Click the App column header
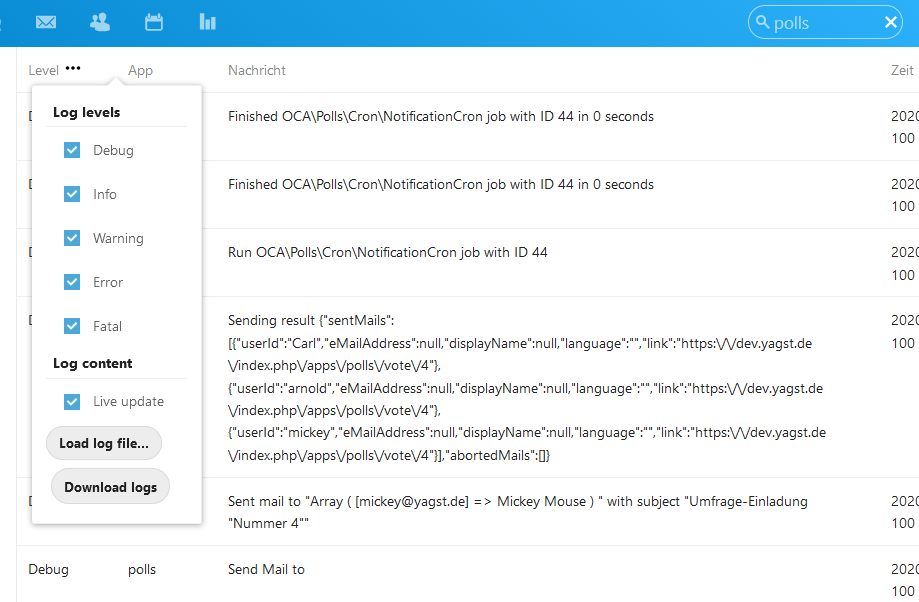 tap(140, 70)
